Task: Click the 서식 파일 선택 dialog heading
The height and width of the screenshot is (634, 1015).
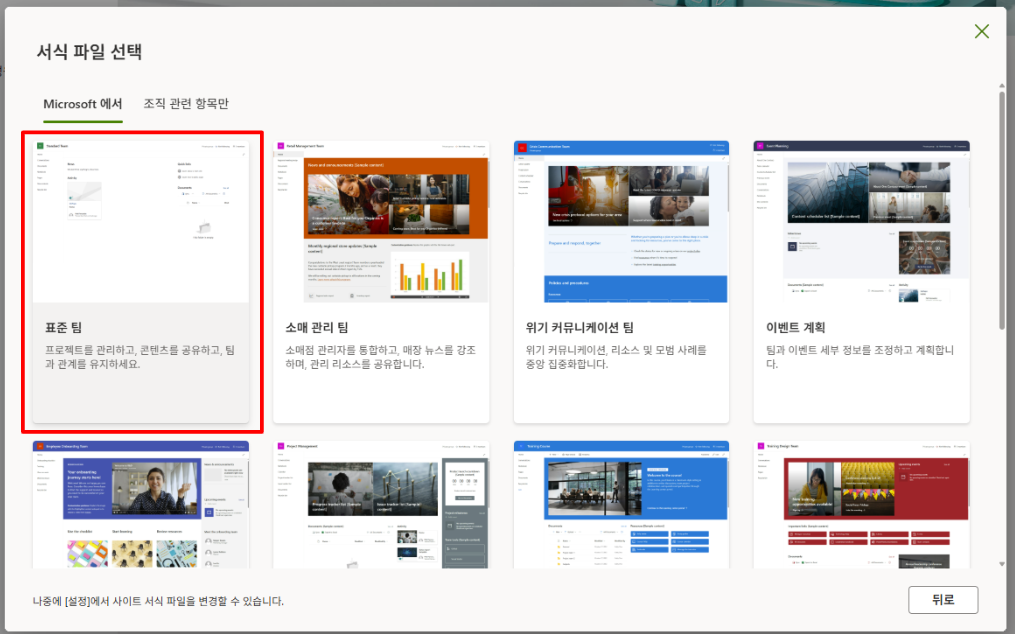Action: tap(89, 51)
